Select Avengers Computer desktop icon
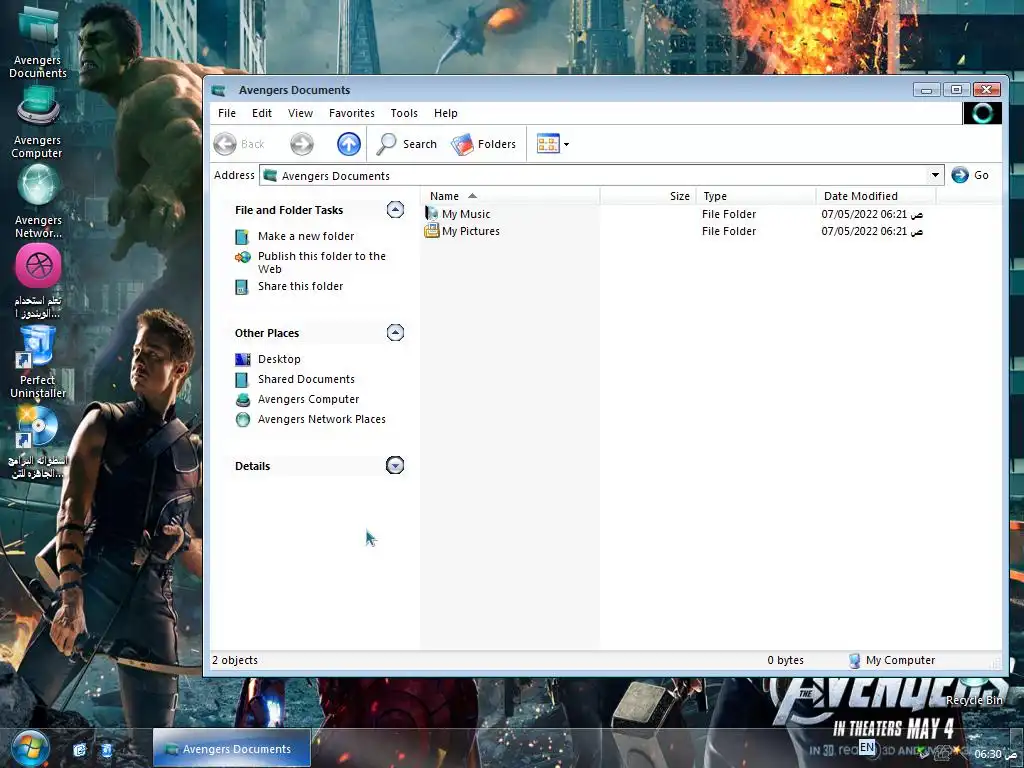The image size is (1024, 768). (37, 122)
